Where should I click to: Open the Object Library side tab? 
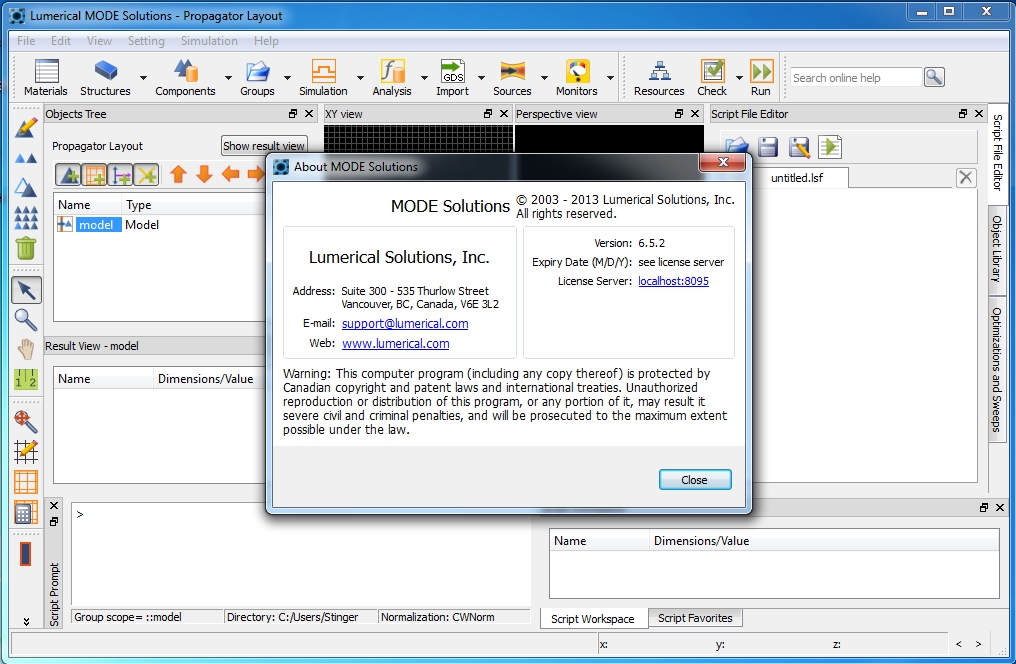[x=997, y=249]
